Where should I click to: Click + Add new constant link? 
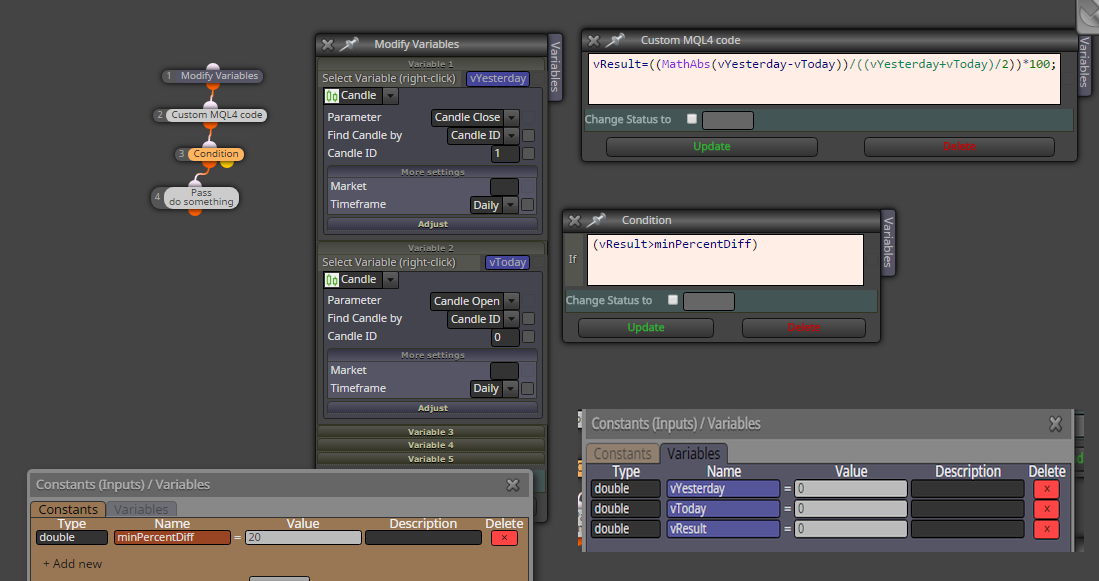coord(72,564)
